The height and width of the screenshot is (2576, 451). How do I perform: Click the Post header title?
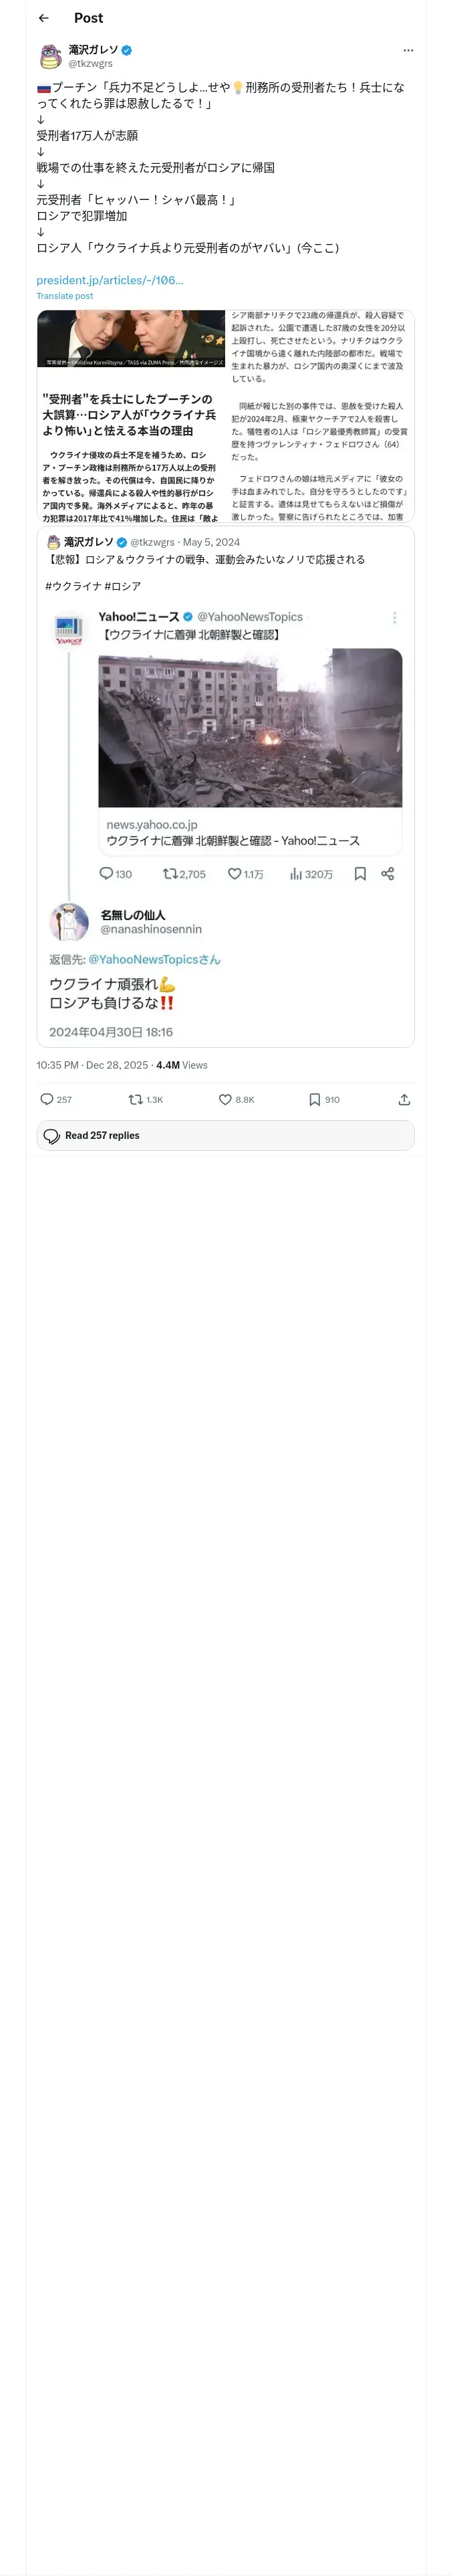tap(88, 18)
